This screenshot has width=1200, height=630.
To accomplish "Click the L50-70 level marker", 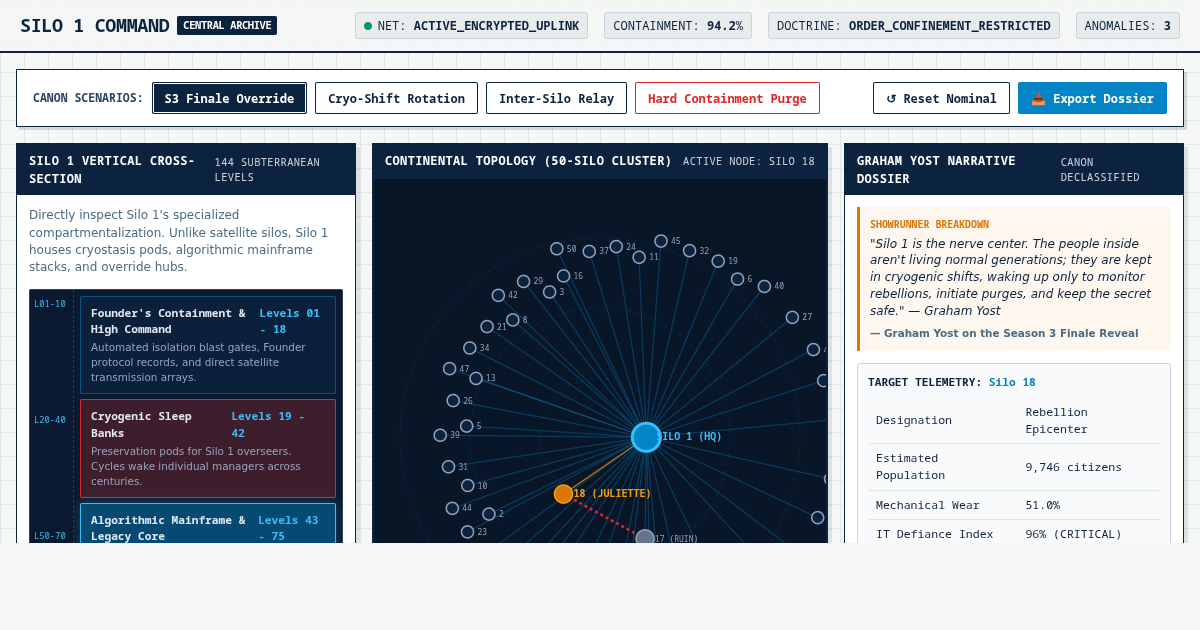I will (x=50, y=536).
